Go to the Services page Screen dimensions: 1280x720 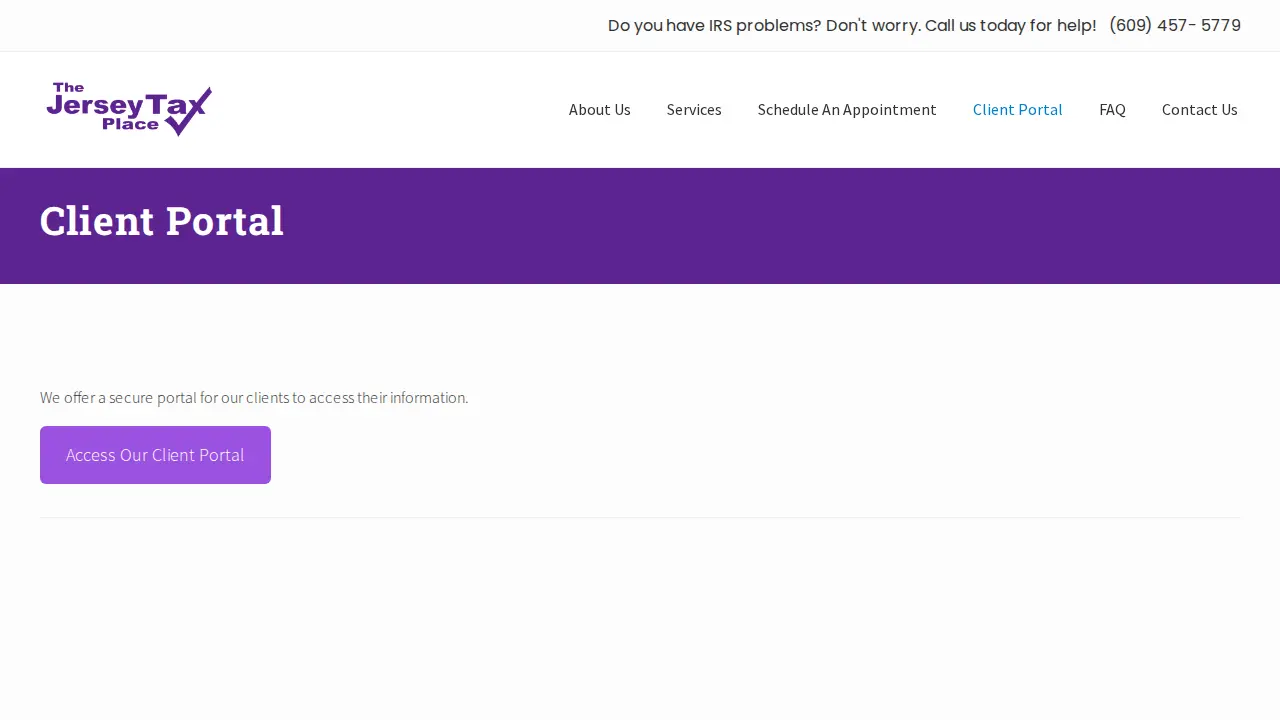tap(694, 110)
